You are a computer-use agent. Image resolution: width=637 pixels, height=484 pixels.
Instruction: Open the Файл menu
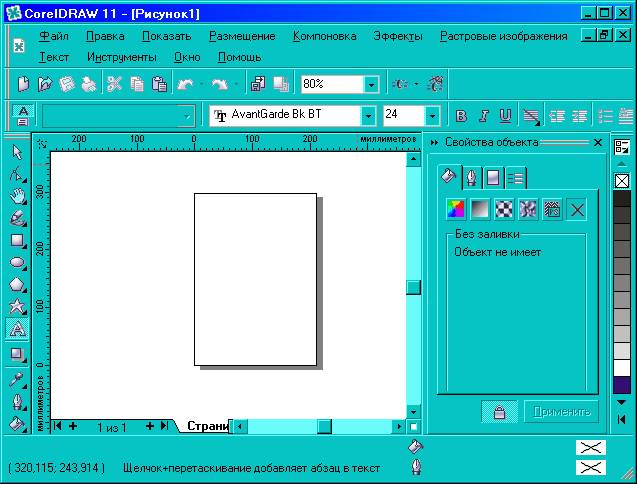point(54,36)
